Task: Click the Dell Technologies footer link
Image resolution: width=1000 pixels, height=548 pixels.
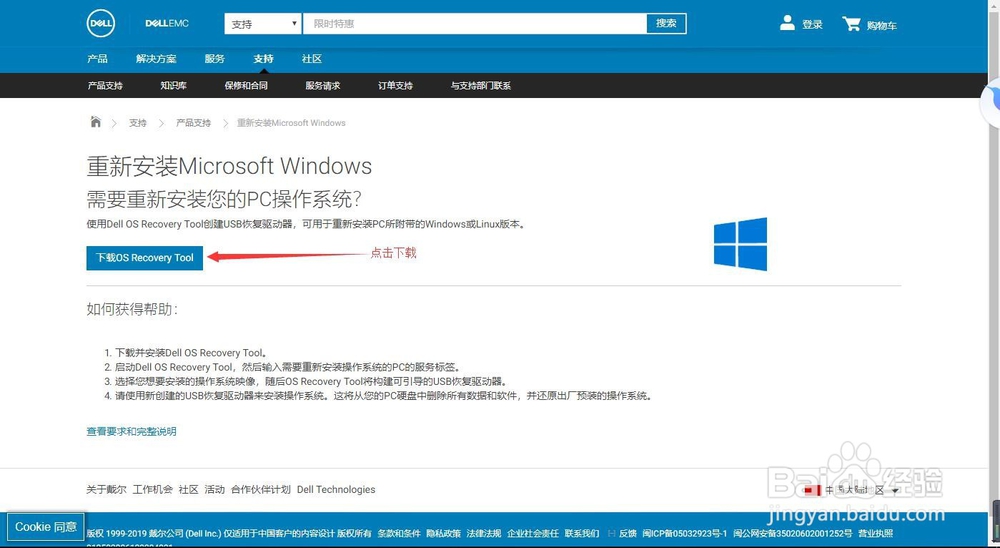Action: 336,489
